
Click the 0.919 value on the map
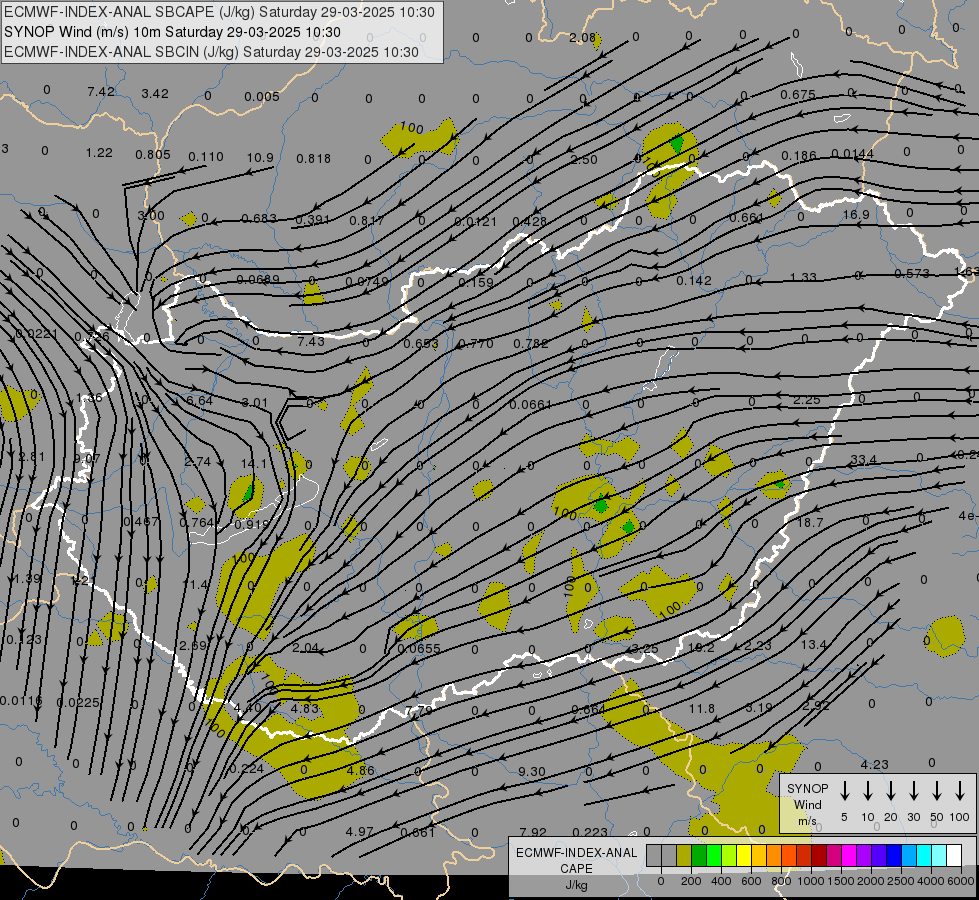(x=252, y=525)
